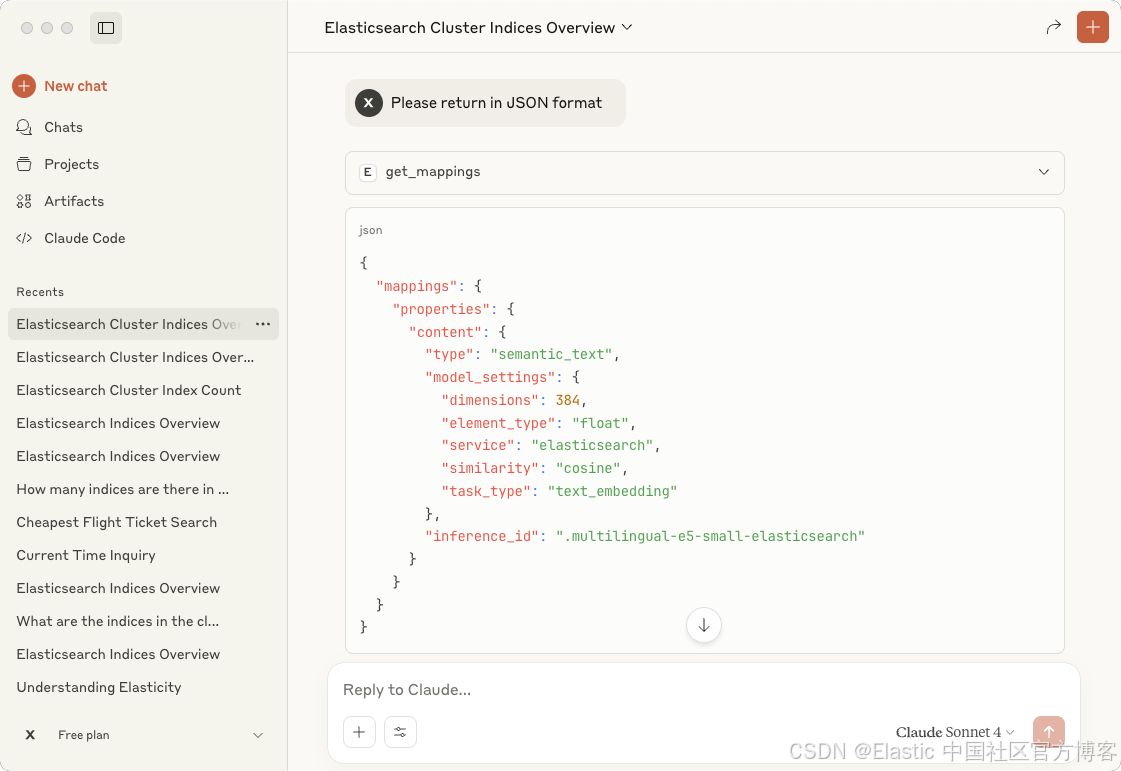Click the orange plus button in the header
The width and height of the screenshot is (1121, 771).
coord(1092,27)
